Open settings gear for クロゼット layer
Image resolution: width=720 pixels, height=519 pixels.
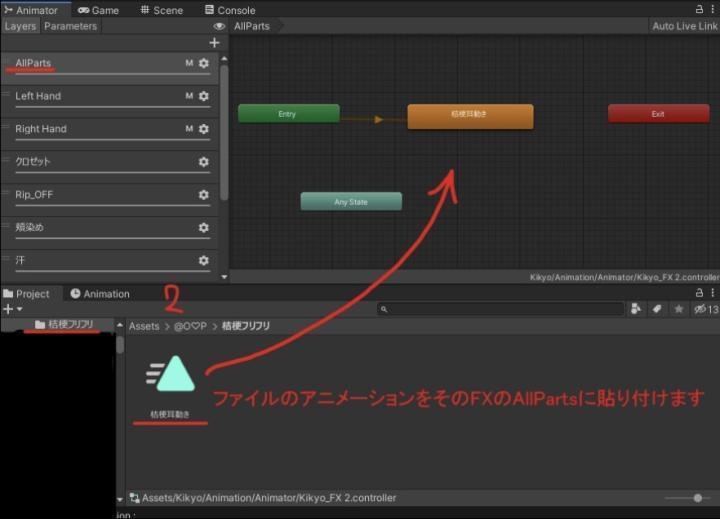click(x=204, y=162)
